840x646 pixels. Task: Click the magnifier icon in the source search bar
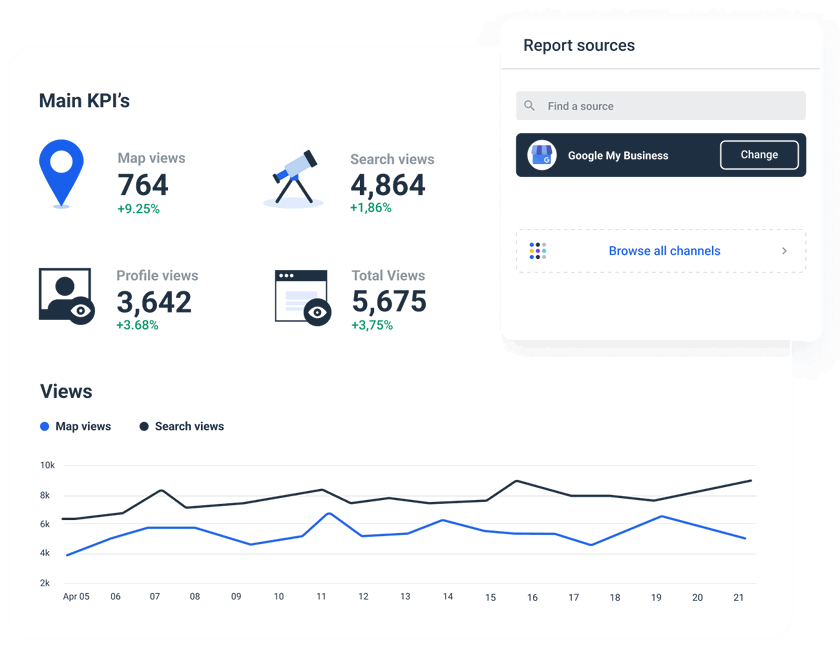pos(529,106)
